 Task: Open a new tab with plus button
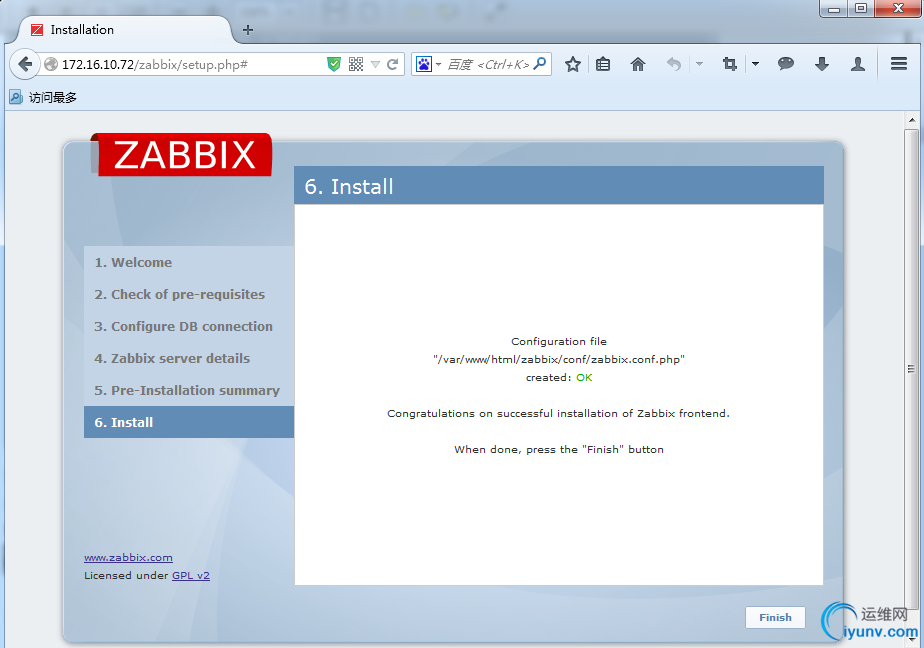(248, 30)
